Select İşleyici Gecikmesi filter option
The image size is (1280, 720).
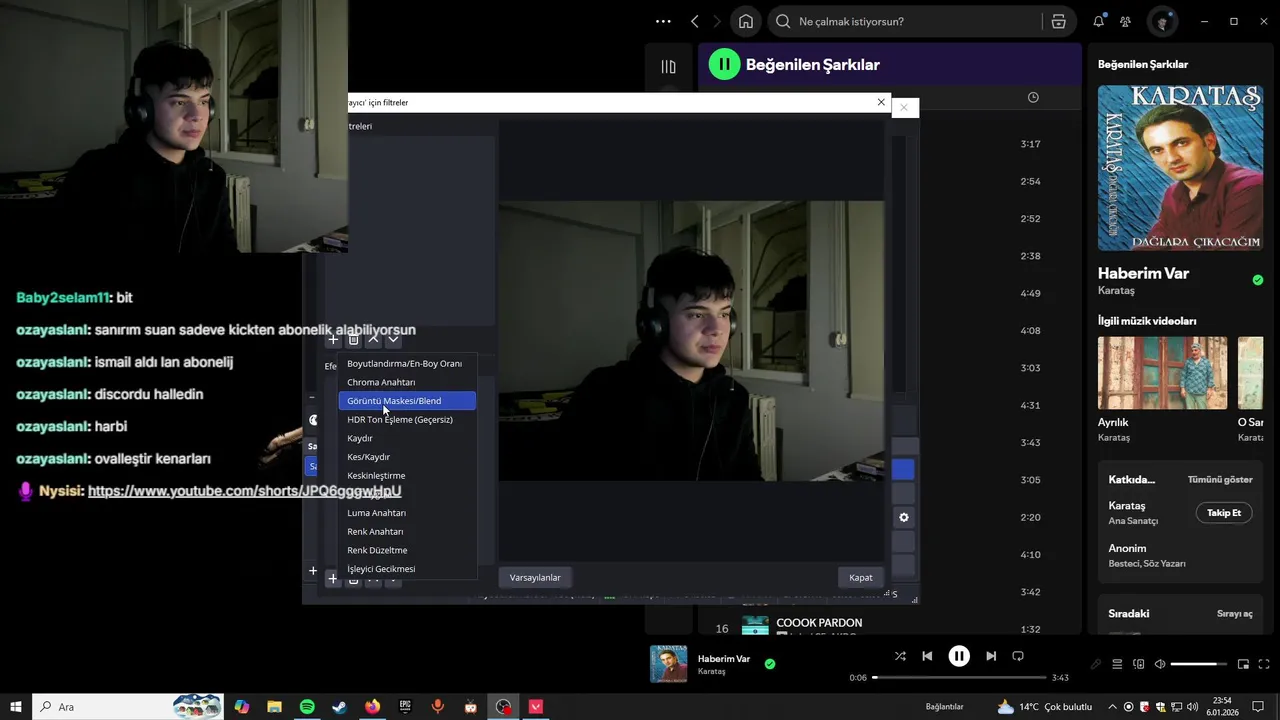click(407, 569)
